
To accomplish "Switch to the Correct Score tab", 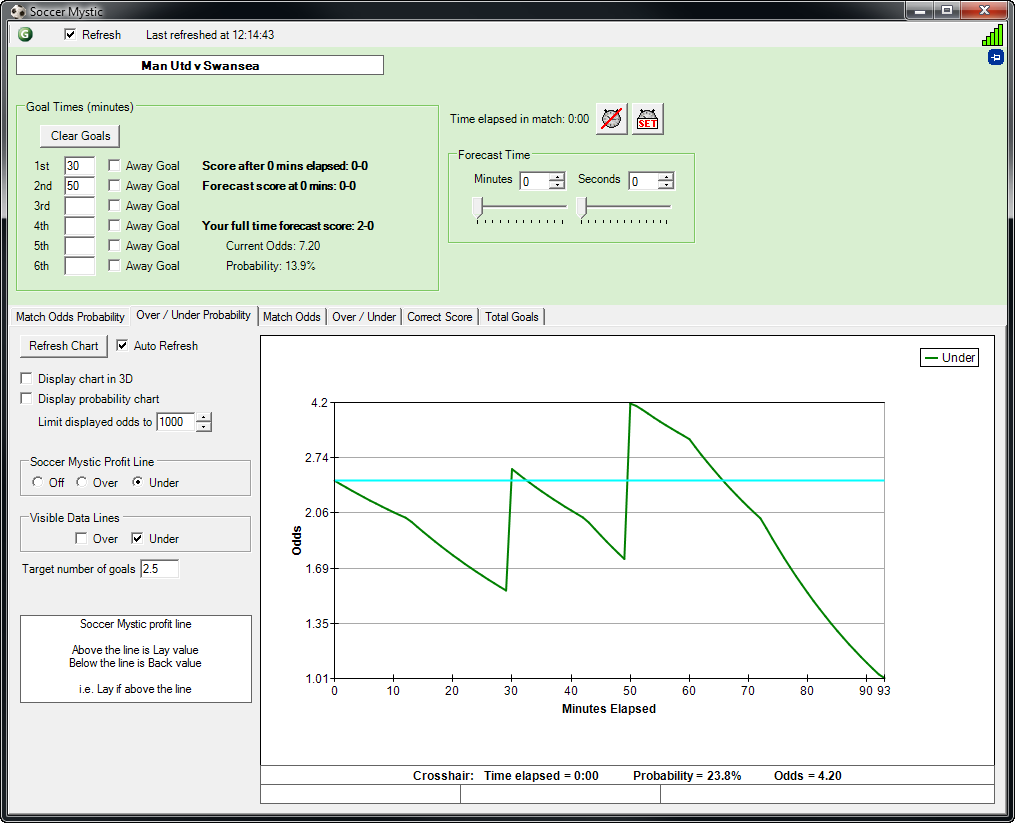I will (439, 317).
